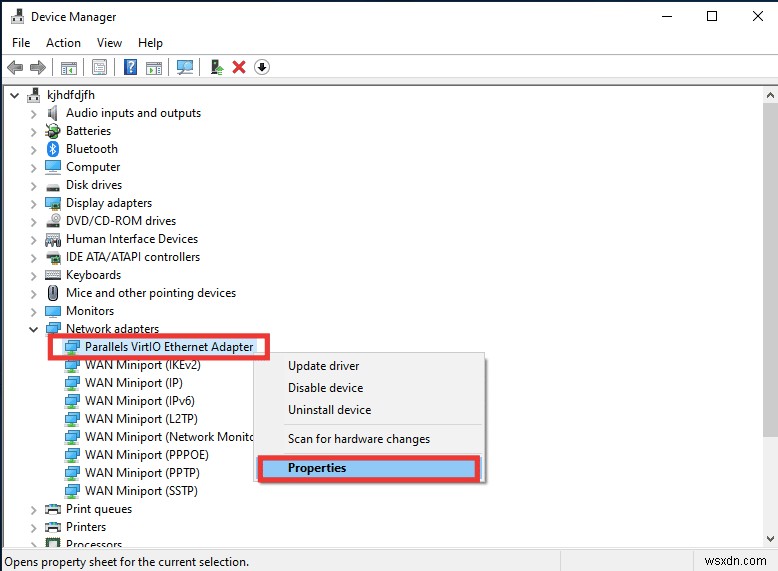Click the Batteries category icon
The image size is (778, 571).
(x=53, y=131)
